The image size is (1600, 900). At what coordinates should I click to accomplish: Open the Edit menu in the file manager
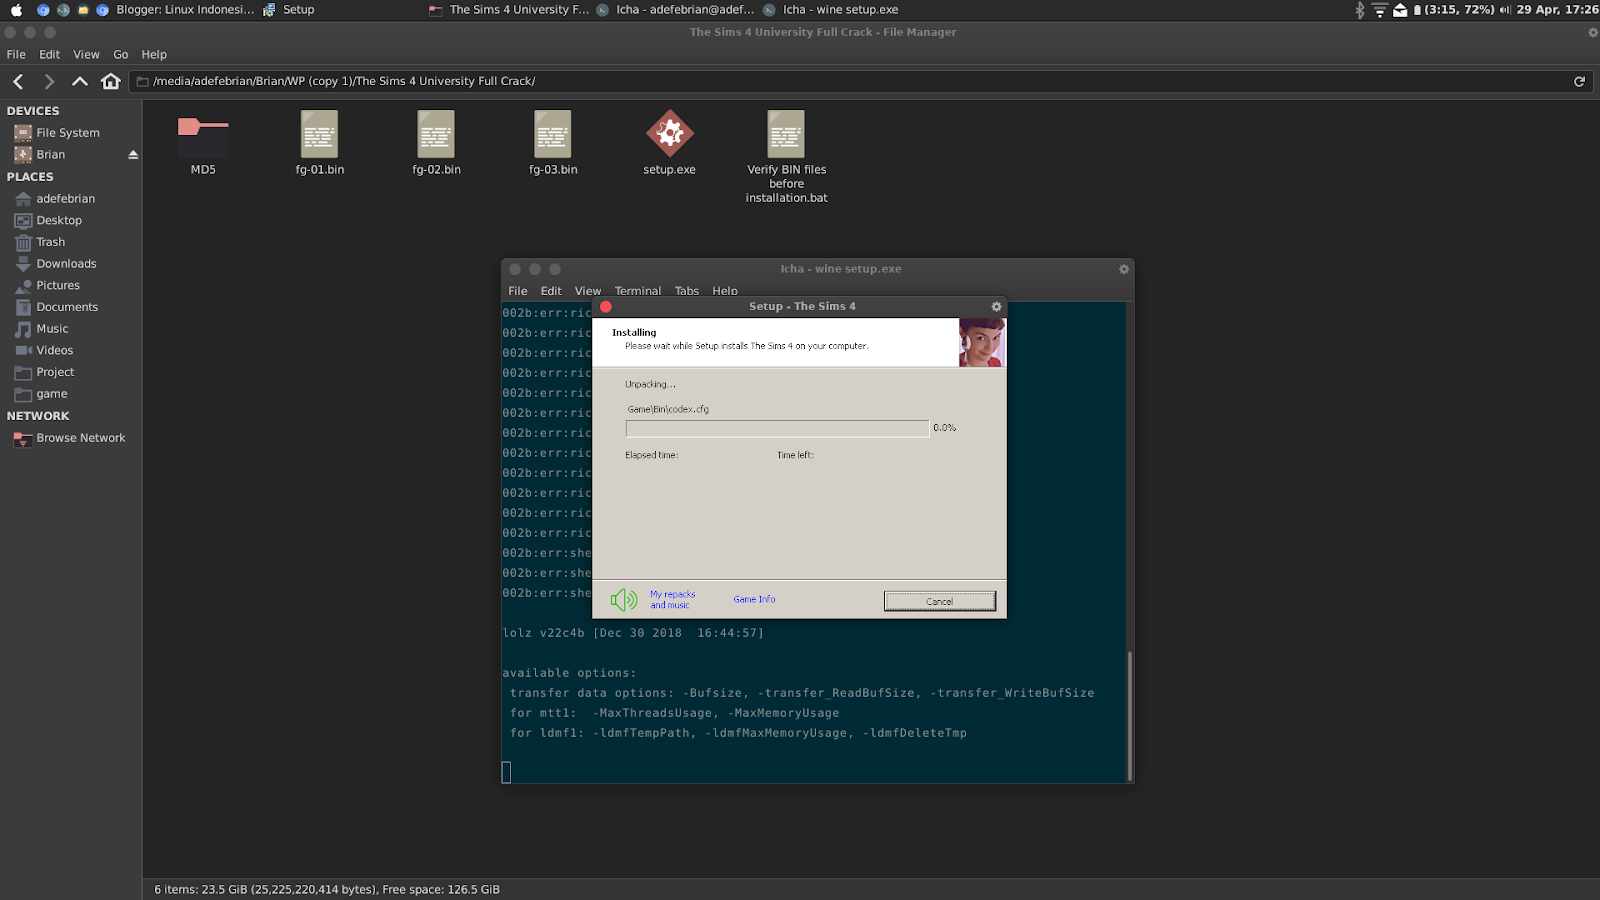48,54
